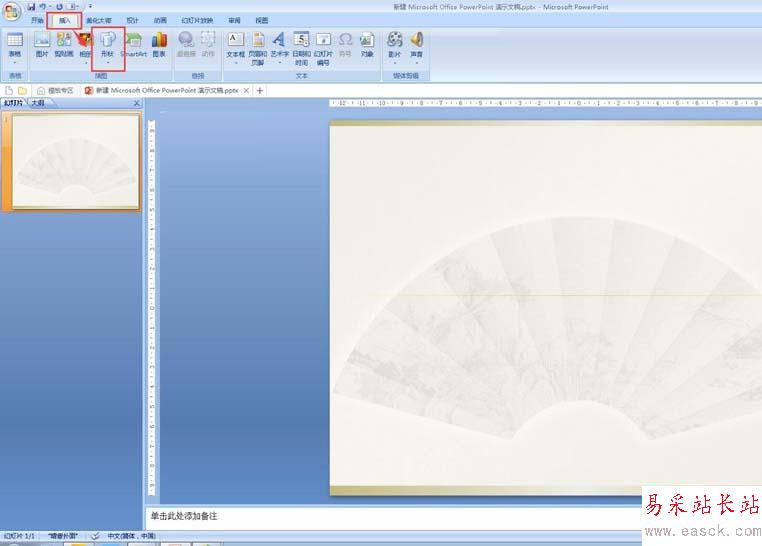
Task: Switch to 大纲 (Outline) pane tab
Action: coord(38,103)
